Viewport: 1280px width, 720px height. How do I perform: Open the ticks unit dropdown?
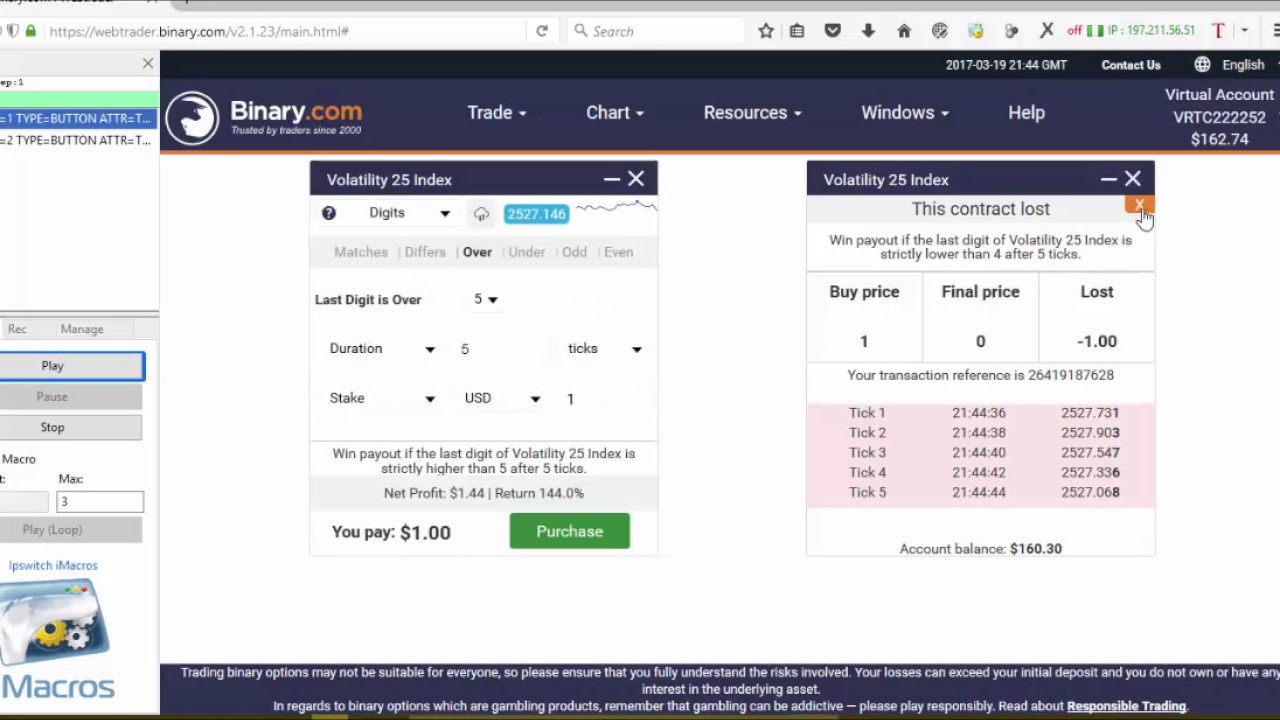pyautogui.click(x=604, y=349)
